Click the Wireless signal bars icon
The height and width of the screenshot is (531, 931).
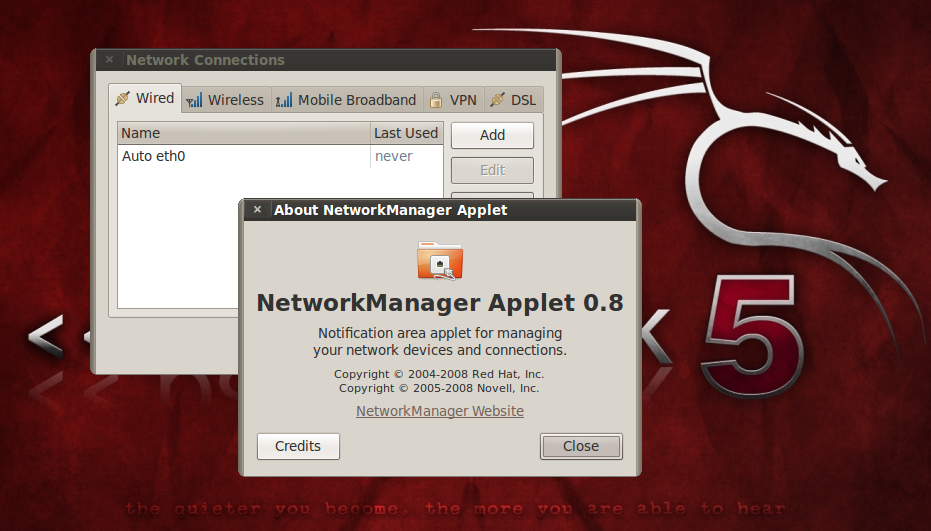(194, 100)
